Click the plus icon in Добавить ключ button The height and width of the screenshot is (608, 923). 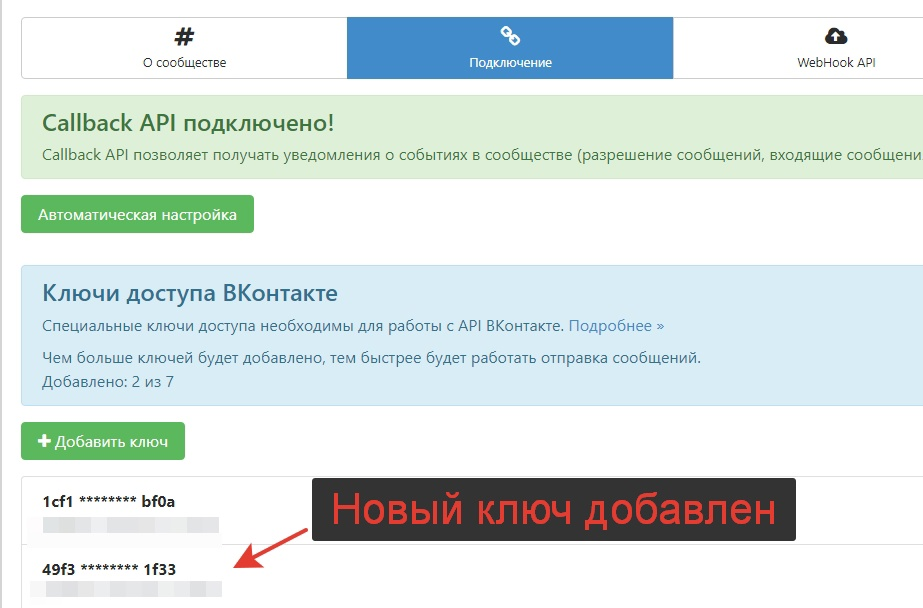pos(45,440)
